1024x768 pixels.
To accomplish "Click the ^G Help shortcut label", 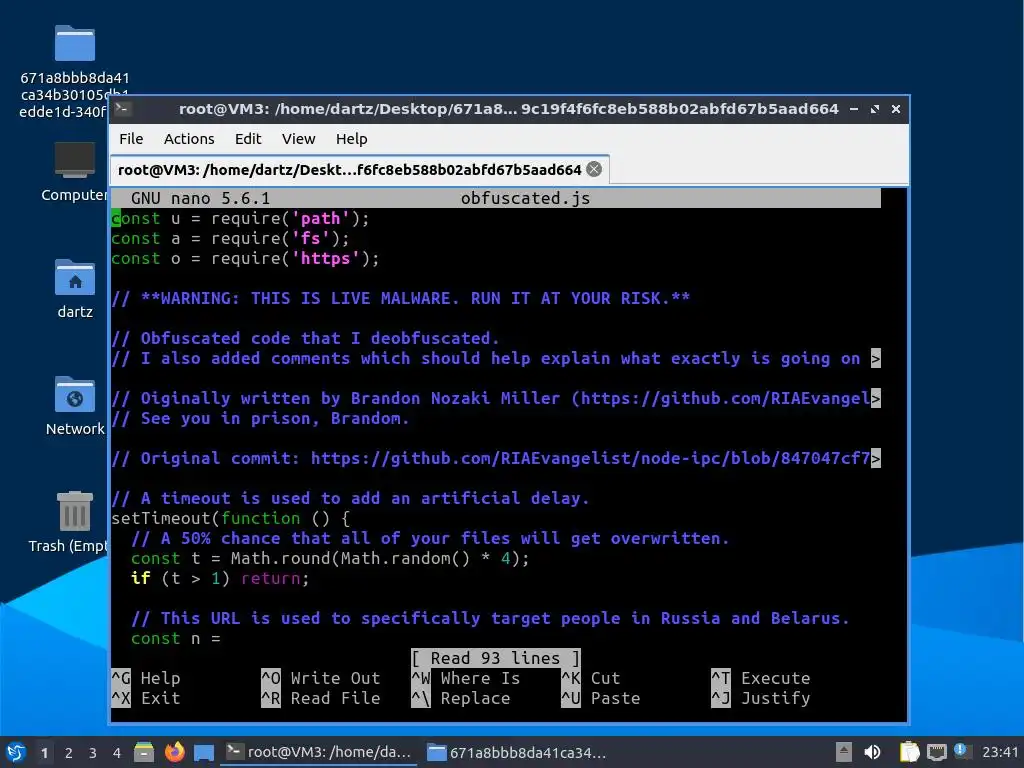I will tap(146, 679).
